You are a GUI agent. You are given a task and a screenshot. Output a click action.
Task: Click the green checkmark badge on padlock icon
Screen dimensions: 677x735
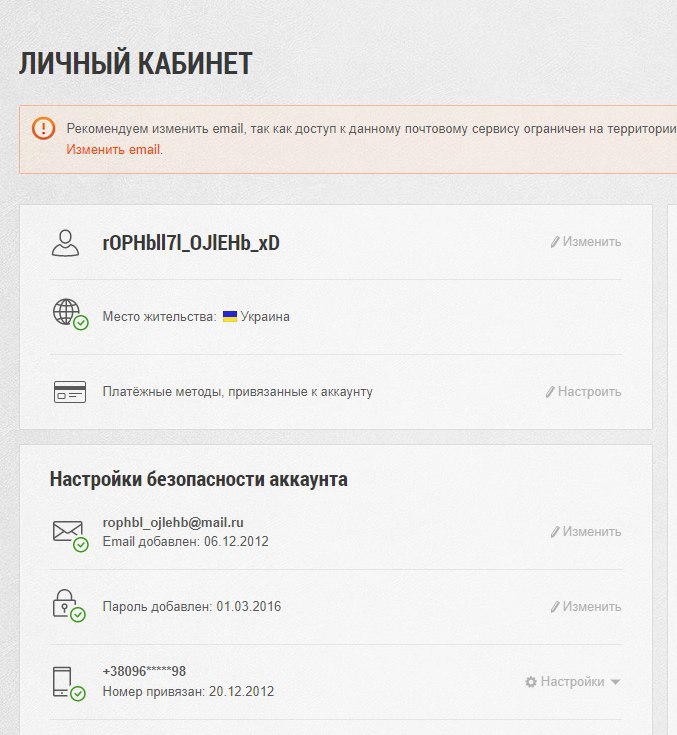point(78,615)
